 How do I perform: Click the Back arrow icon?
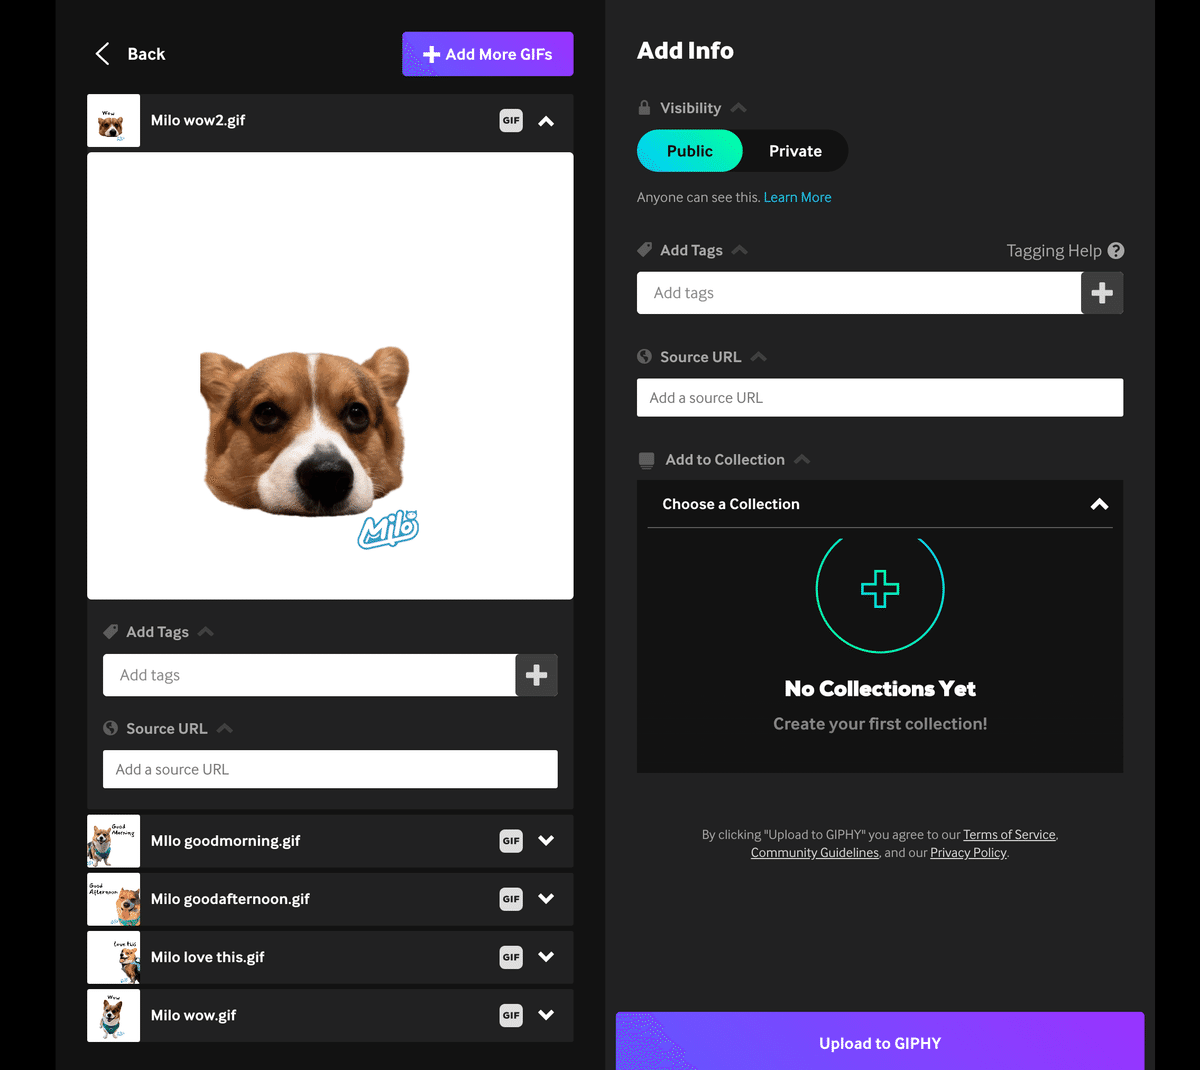click(102, 54)
